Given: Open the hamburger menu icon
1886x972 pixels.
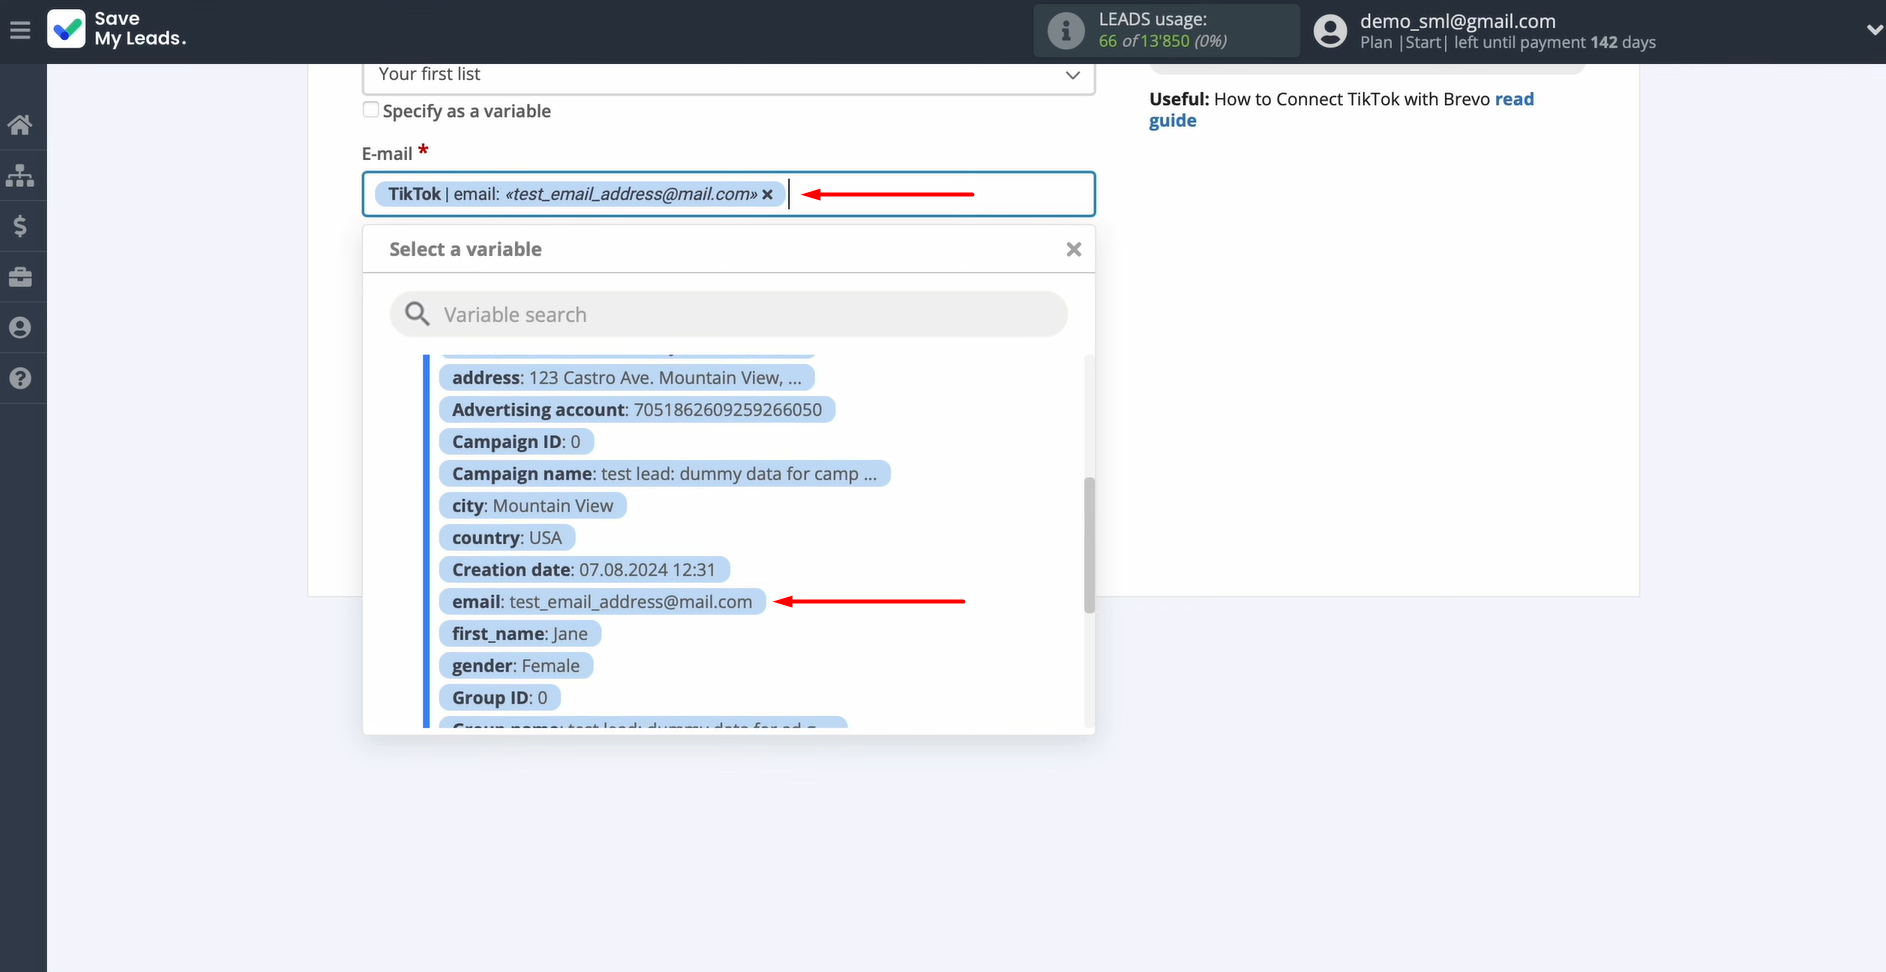Looking at the screenshot, I should [20, 31].
